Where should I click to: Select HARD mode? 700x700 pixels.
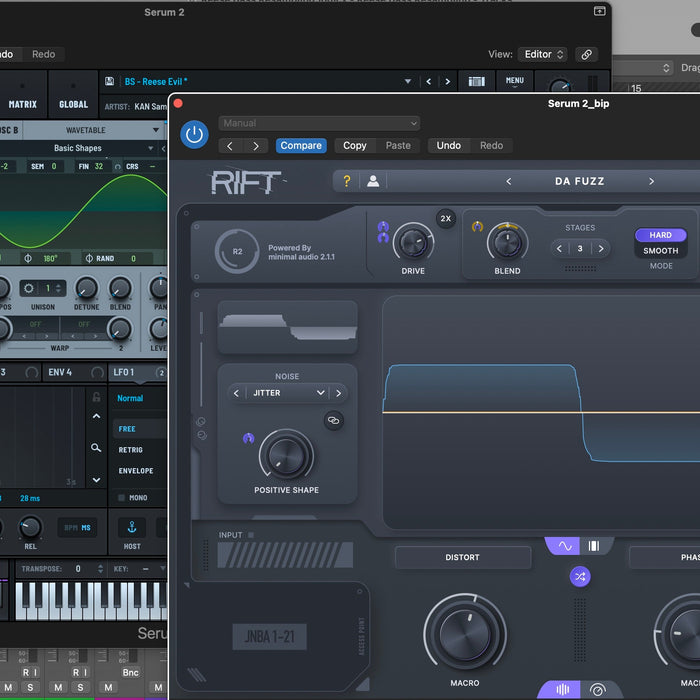pos(660,235)
